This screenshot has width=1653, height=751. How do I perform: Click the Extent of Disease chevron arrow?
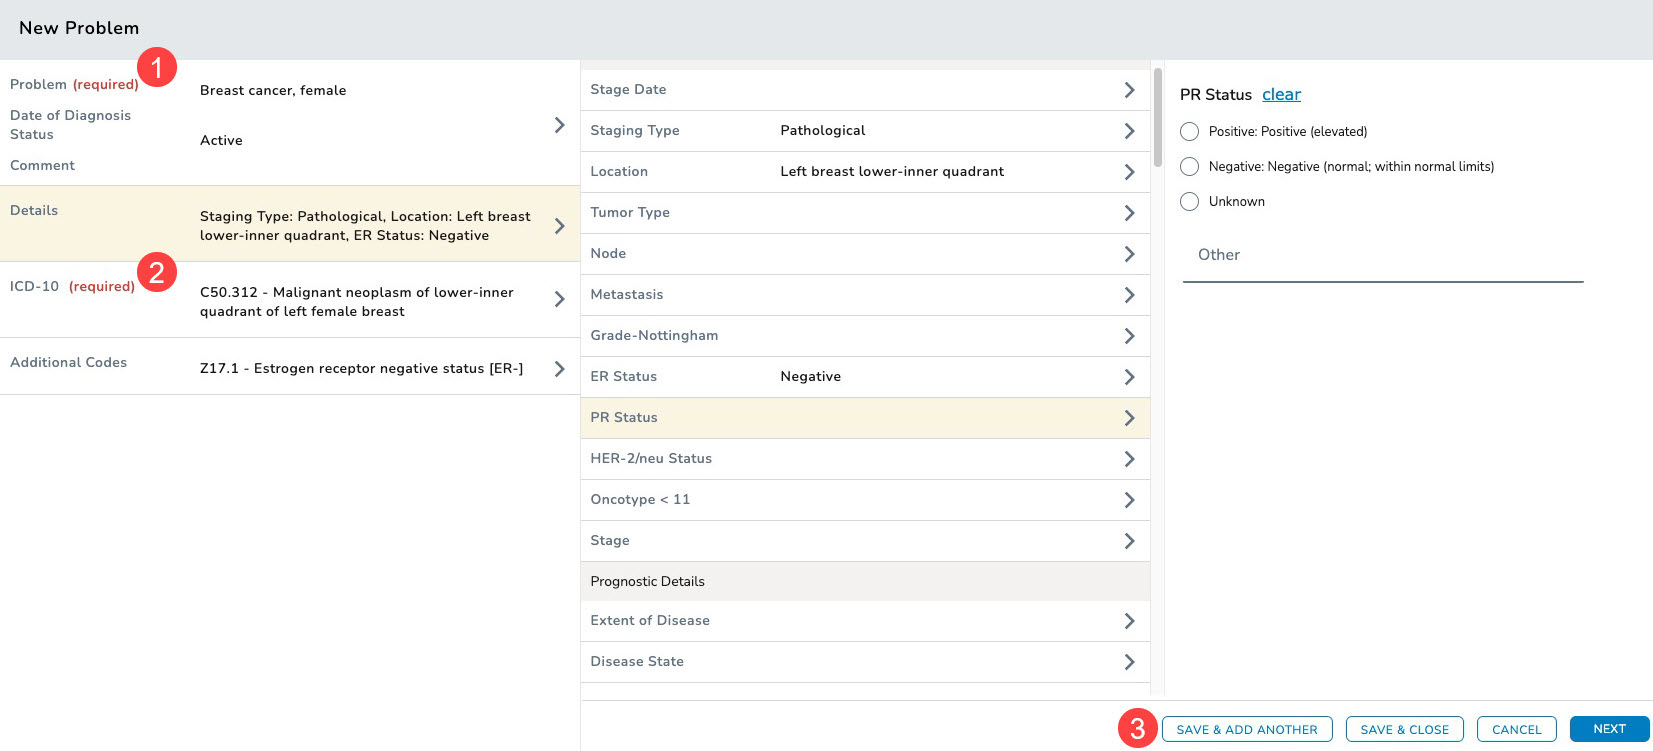1129,621
